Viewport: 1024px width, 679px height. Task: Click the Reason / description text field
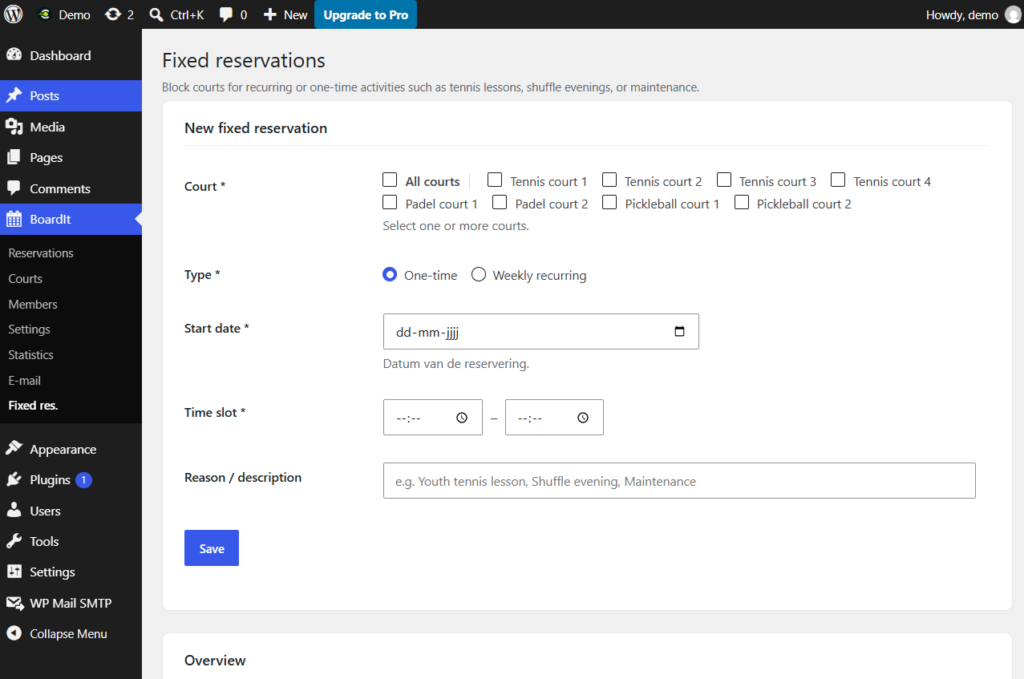[x=679, y=481]
